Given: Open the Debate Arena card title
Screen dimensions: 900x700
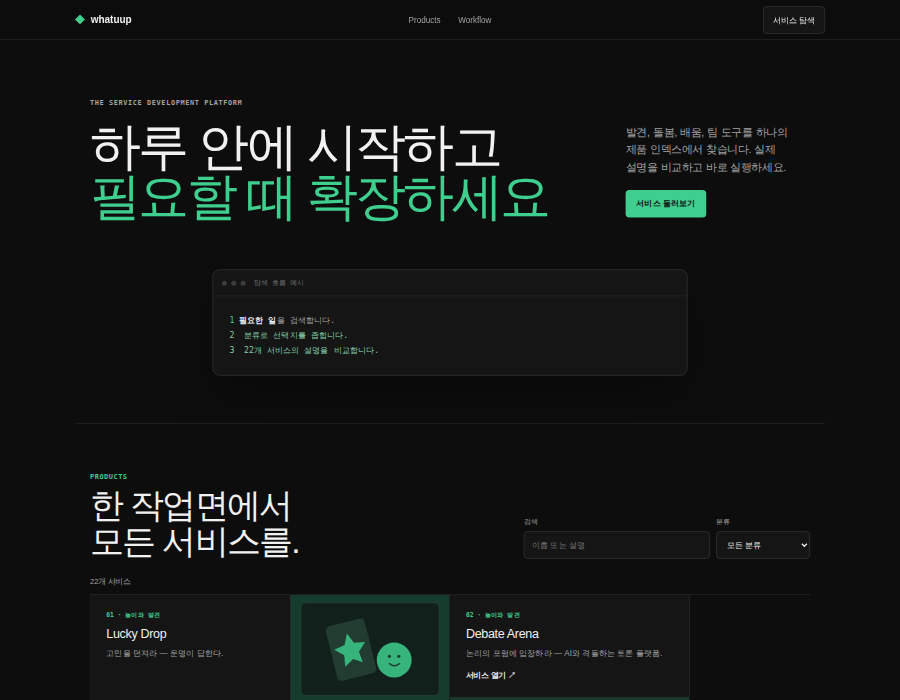Looking at the screenshot, I should 502,634.
